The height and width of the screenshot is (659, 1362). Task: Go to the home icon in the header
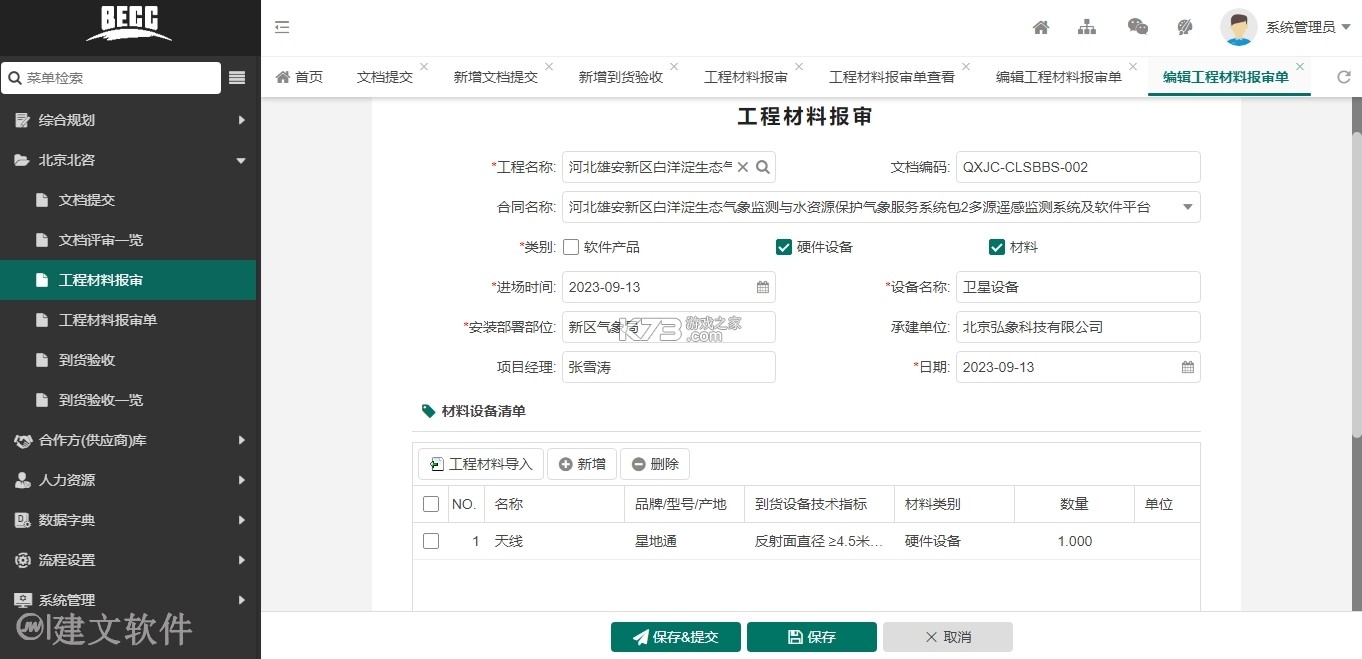click(x=1041, y=27)
